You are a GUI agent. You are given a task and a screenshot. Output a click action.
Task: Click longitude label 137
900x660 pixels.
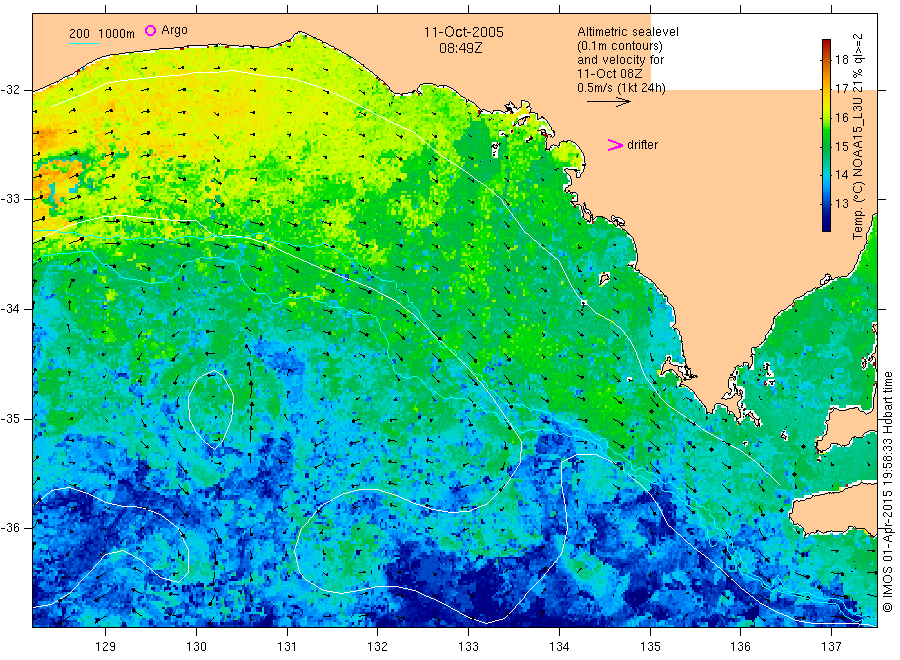pos(831,646)
